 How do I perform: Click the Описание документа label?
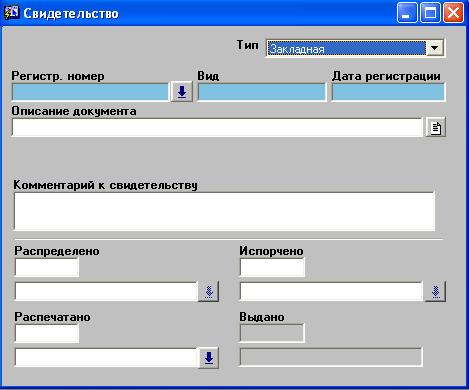point(74,111)
